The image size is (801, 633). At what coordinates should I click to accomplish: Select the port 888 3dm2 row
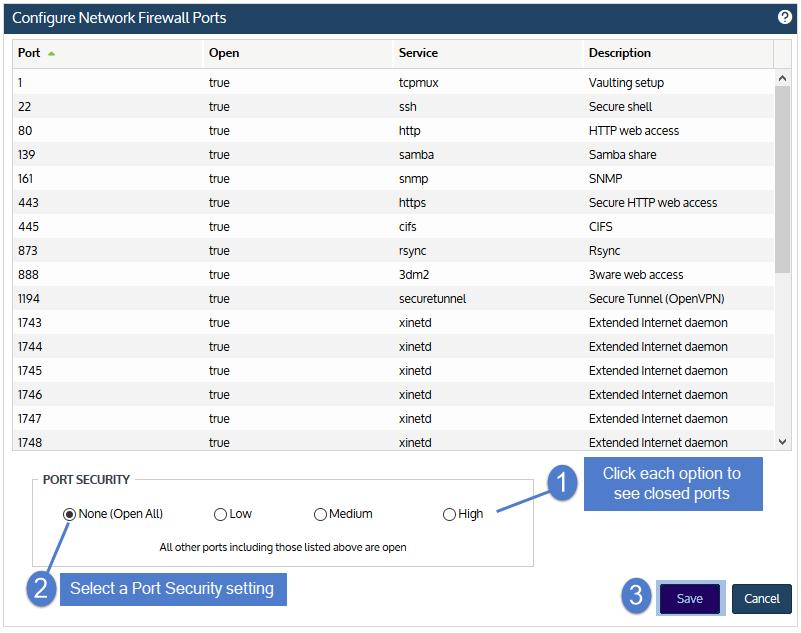point(393,274)
